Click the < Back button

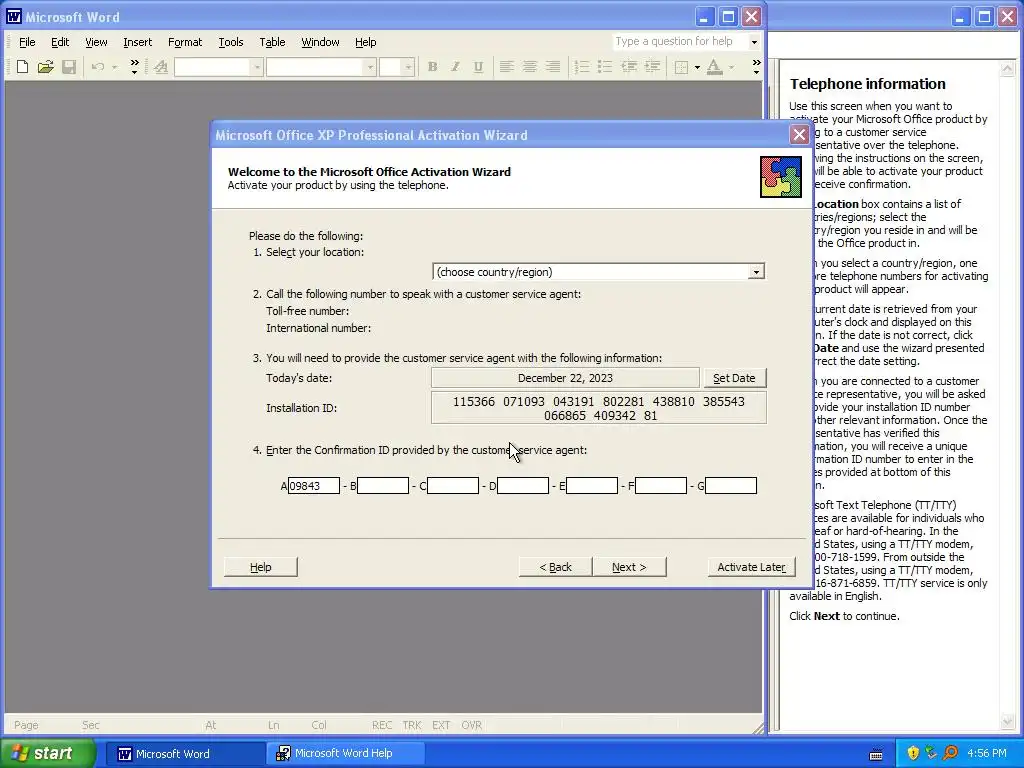[555, 567]
